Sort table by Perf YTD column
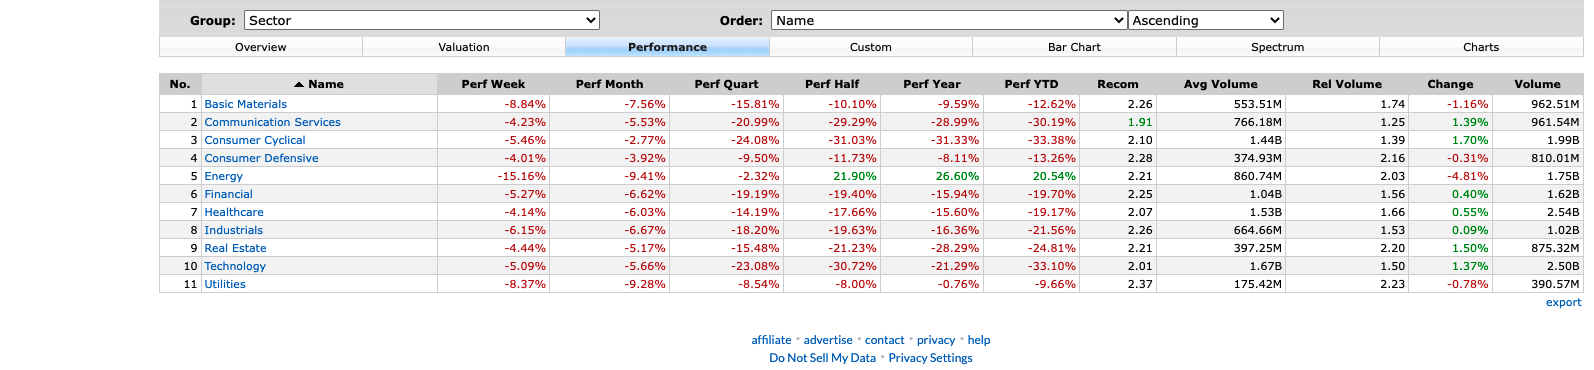Viewport: 1594px width, 370px height. tap(1031, 84)
